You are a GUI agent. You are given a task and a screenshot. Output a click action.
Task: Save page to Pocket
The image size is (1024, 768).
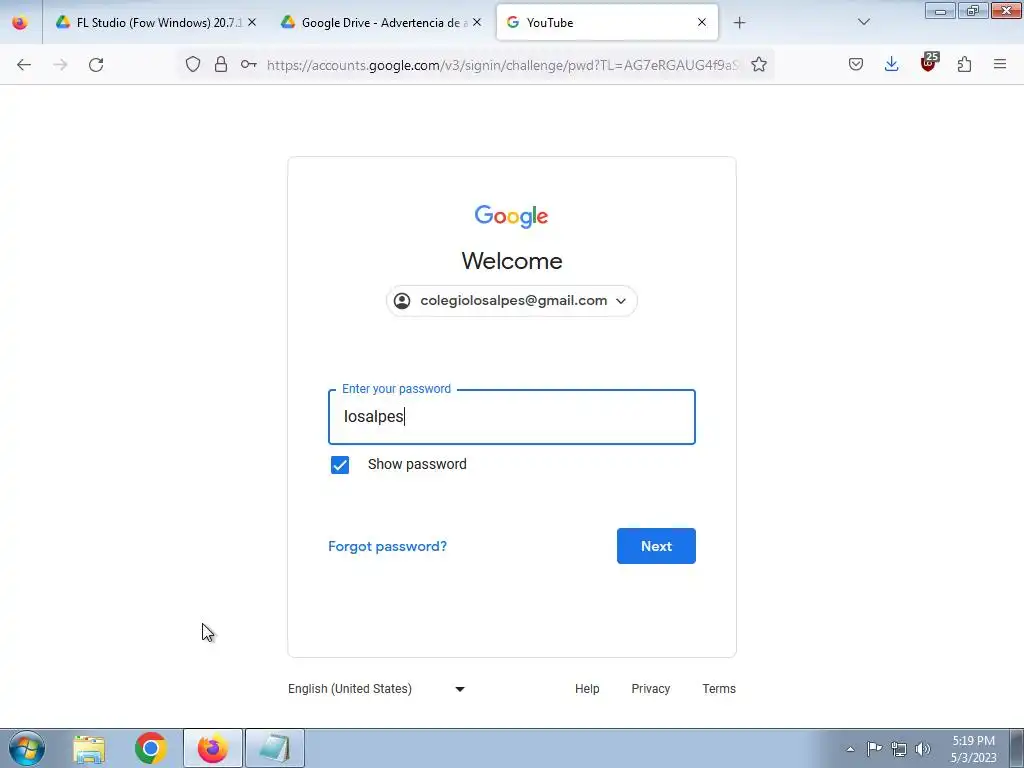tap(856, 64)
